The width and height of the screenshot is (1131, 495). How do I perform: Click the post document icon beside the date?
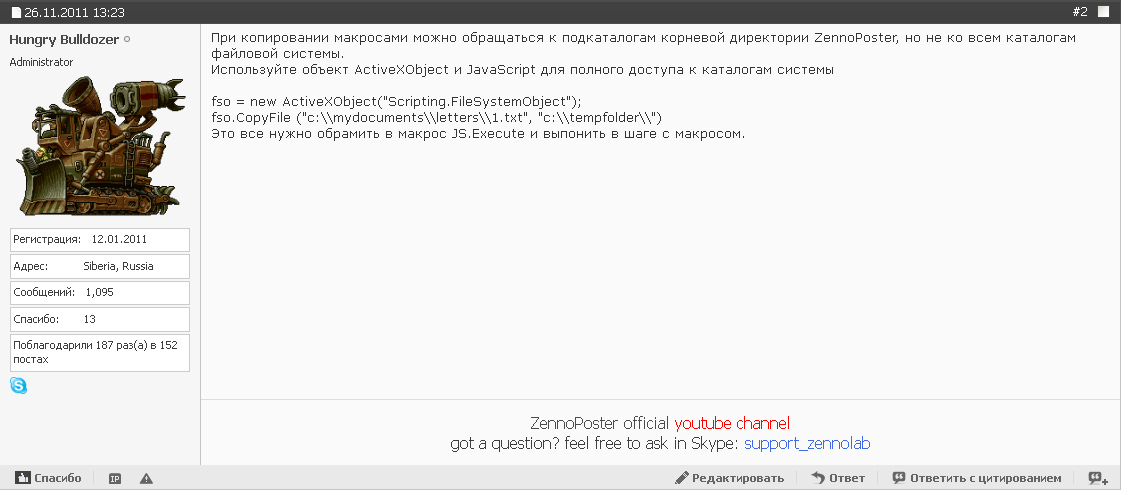pyautogui.click(x=16, y=12)
